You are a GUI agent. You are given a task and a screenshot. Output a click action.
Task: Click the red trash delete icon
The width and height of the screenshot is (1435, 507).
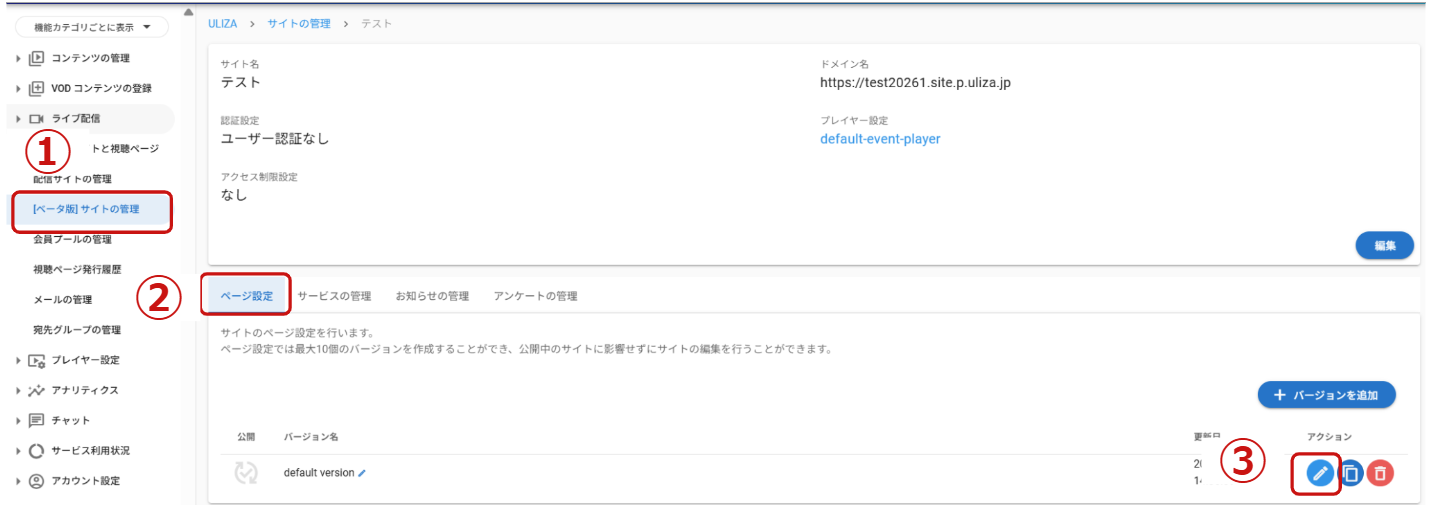click(1380, 473)
